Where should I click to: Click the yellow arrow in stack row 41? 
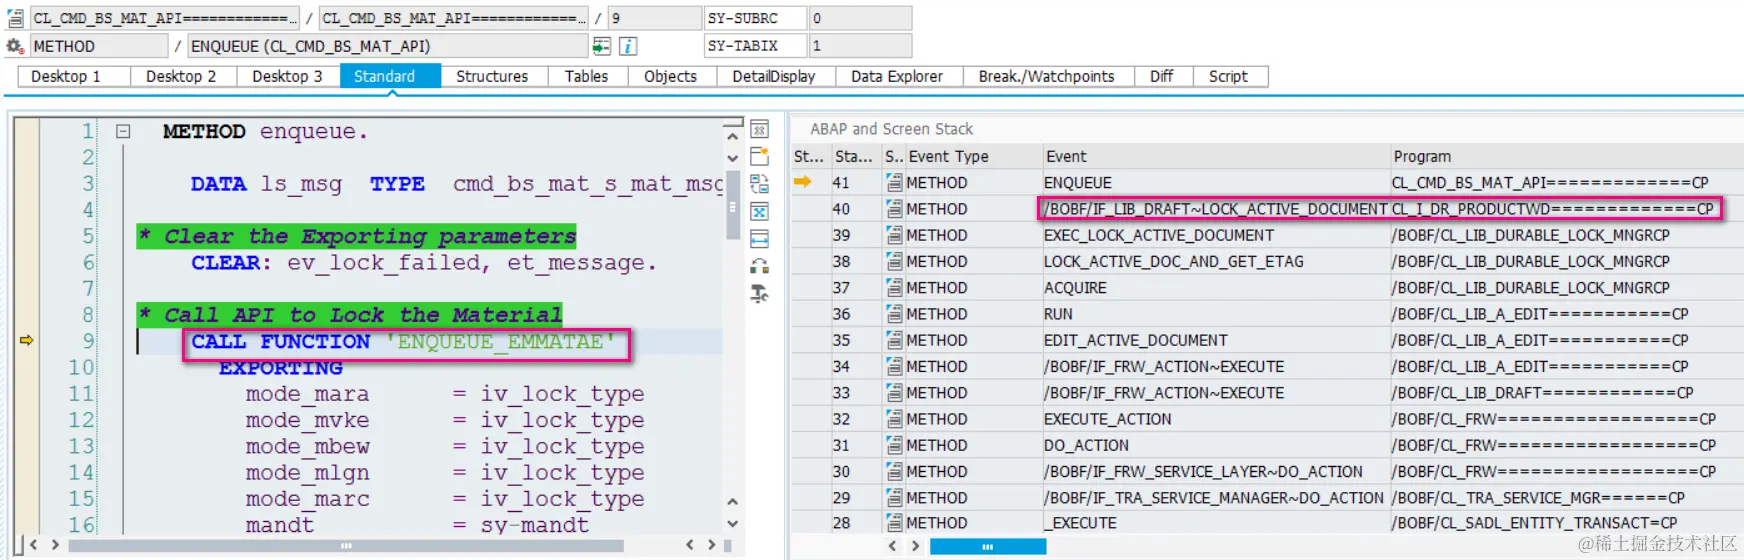(803, 182)
